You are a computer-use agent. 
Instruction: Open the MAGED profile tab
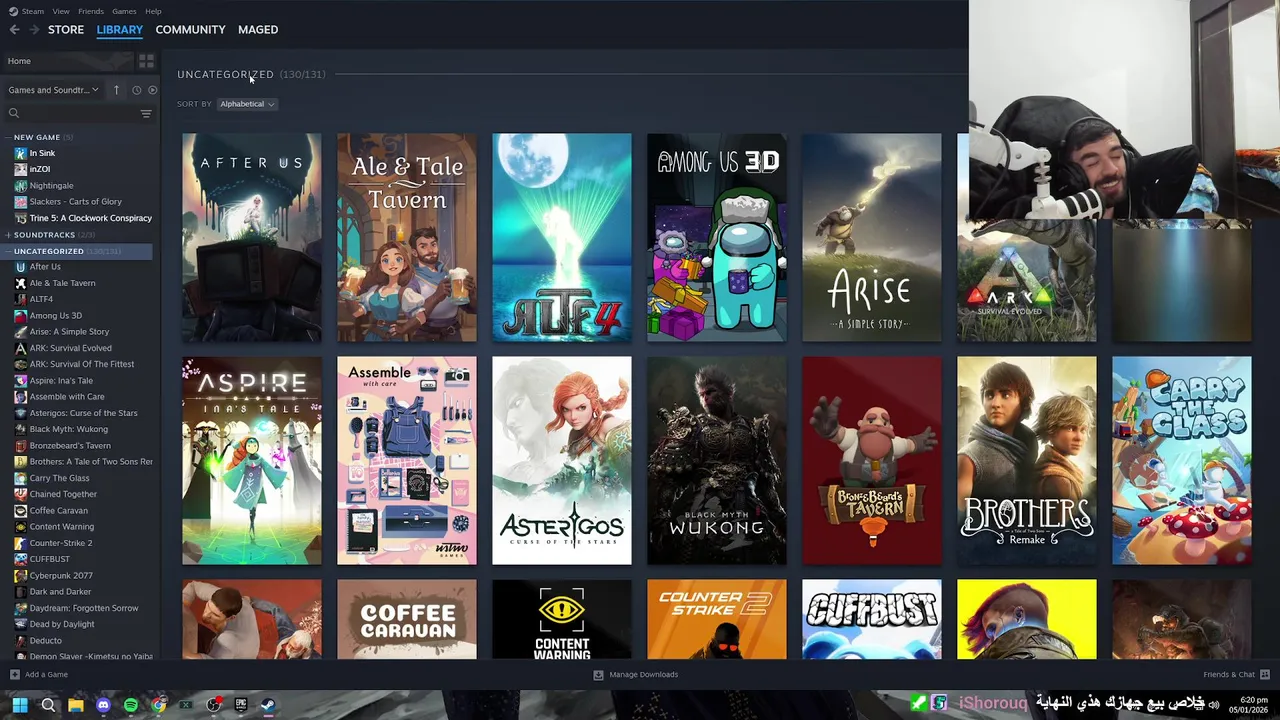pos(258,30)
